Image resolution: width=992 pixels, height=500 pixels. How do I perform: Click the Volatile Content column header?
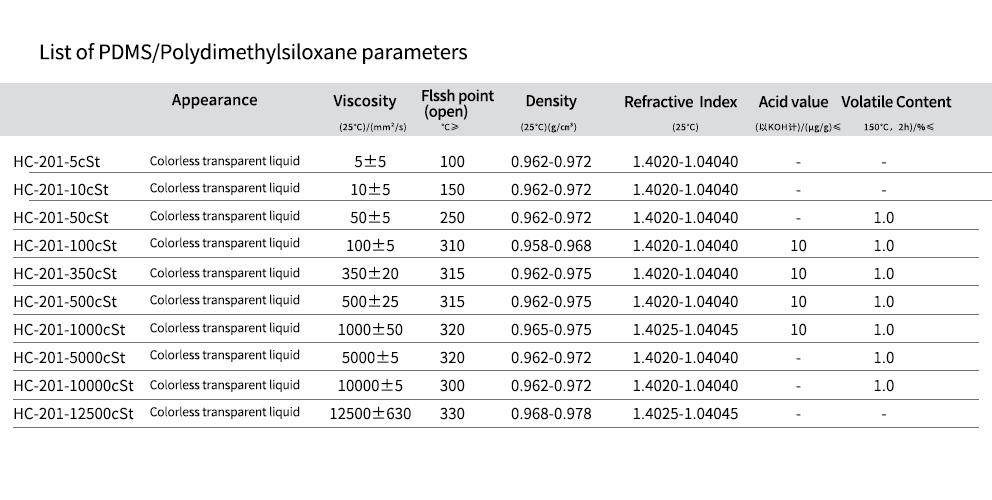coord(896,102)
